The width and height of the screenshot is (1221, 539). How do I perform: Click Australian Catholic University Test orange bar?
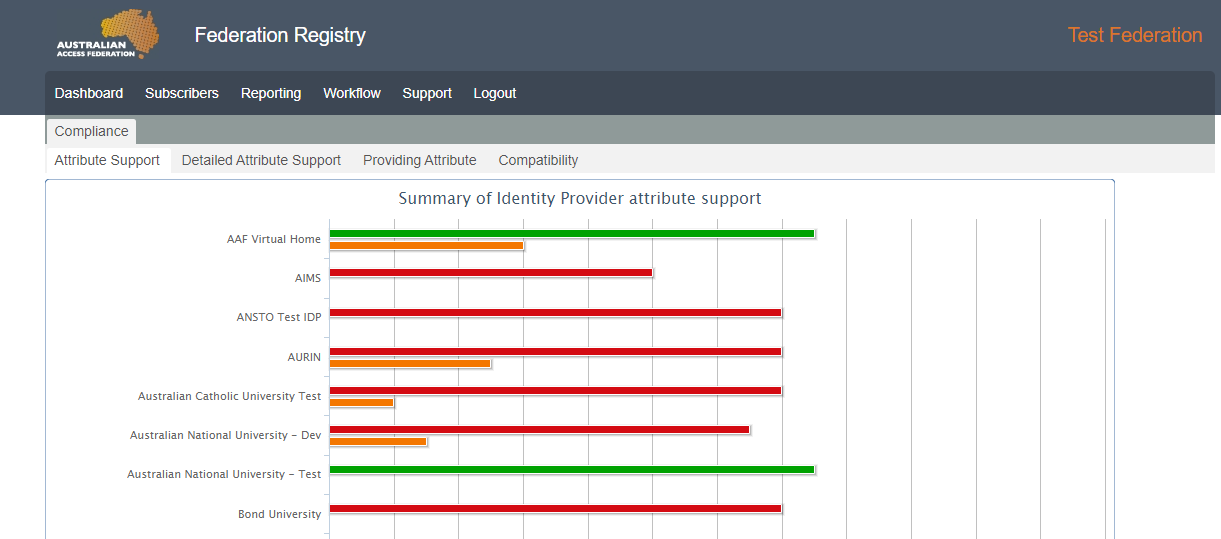[x=362, y=402]
